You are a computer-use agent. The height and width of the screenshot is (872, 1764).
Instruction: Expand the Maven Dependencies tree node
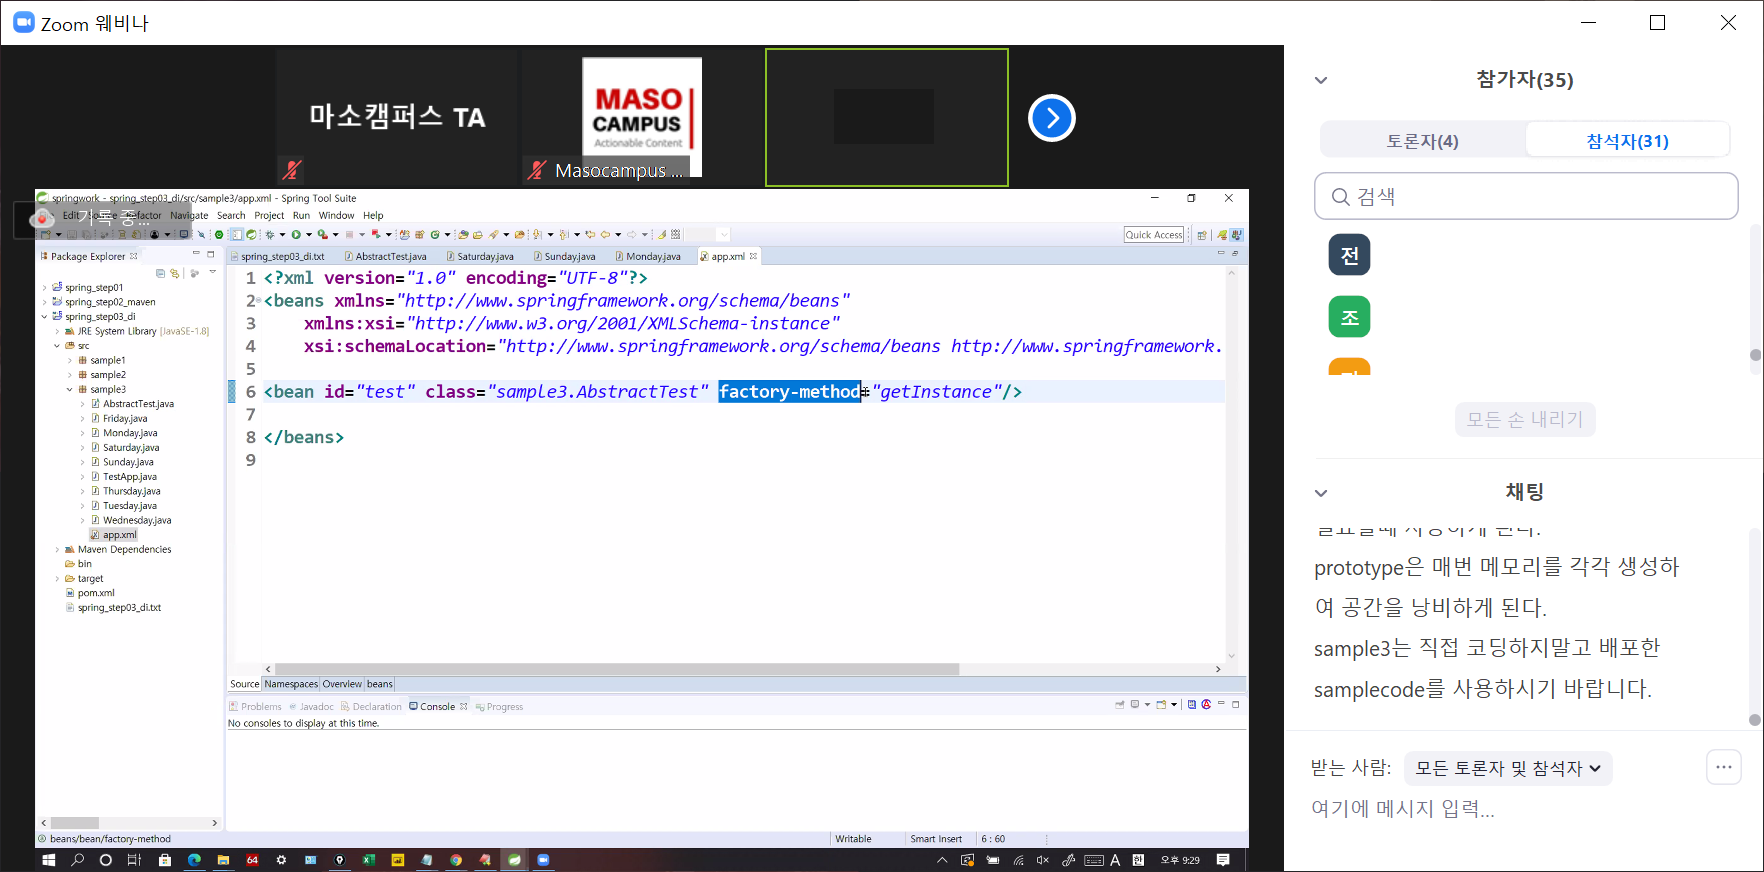(x=57, y=550)
